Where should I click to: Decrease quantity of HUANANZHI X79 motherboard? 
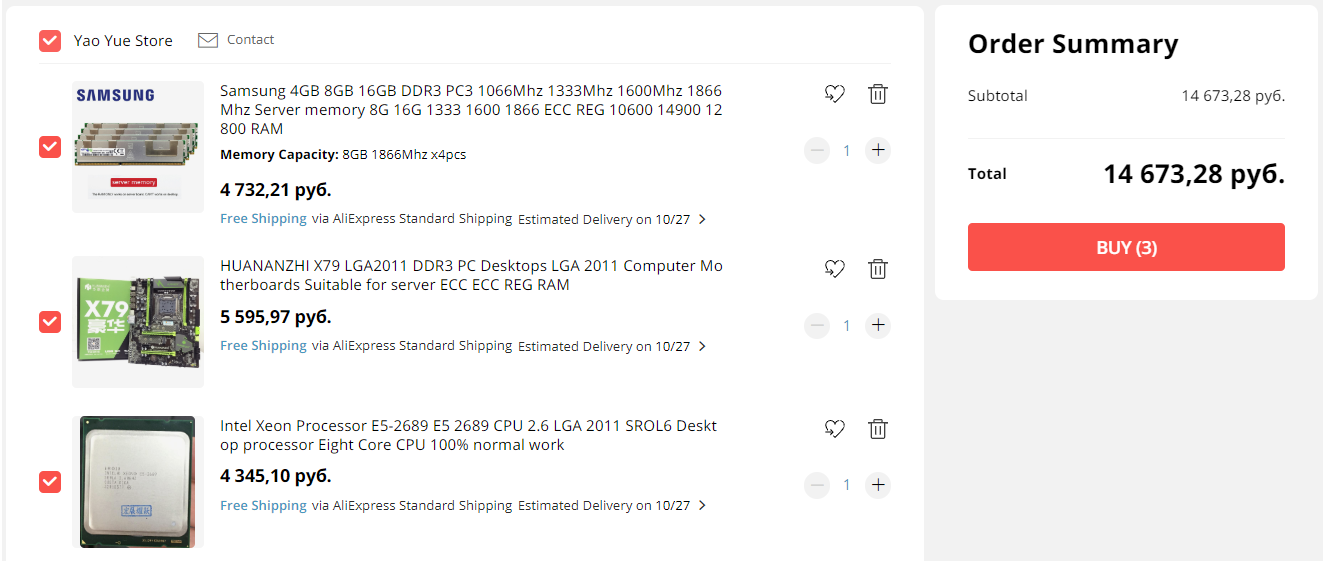click(817, 325)
